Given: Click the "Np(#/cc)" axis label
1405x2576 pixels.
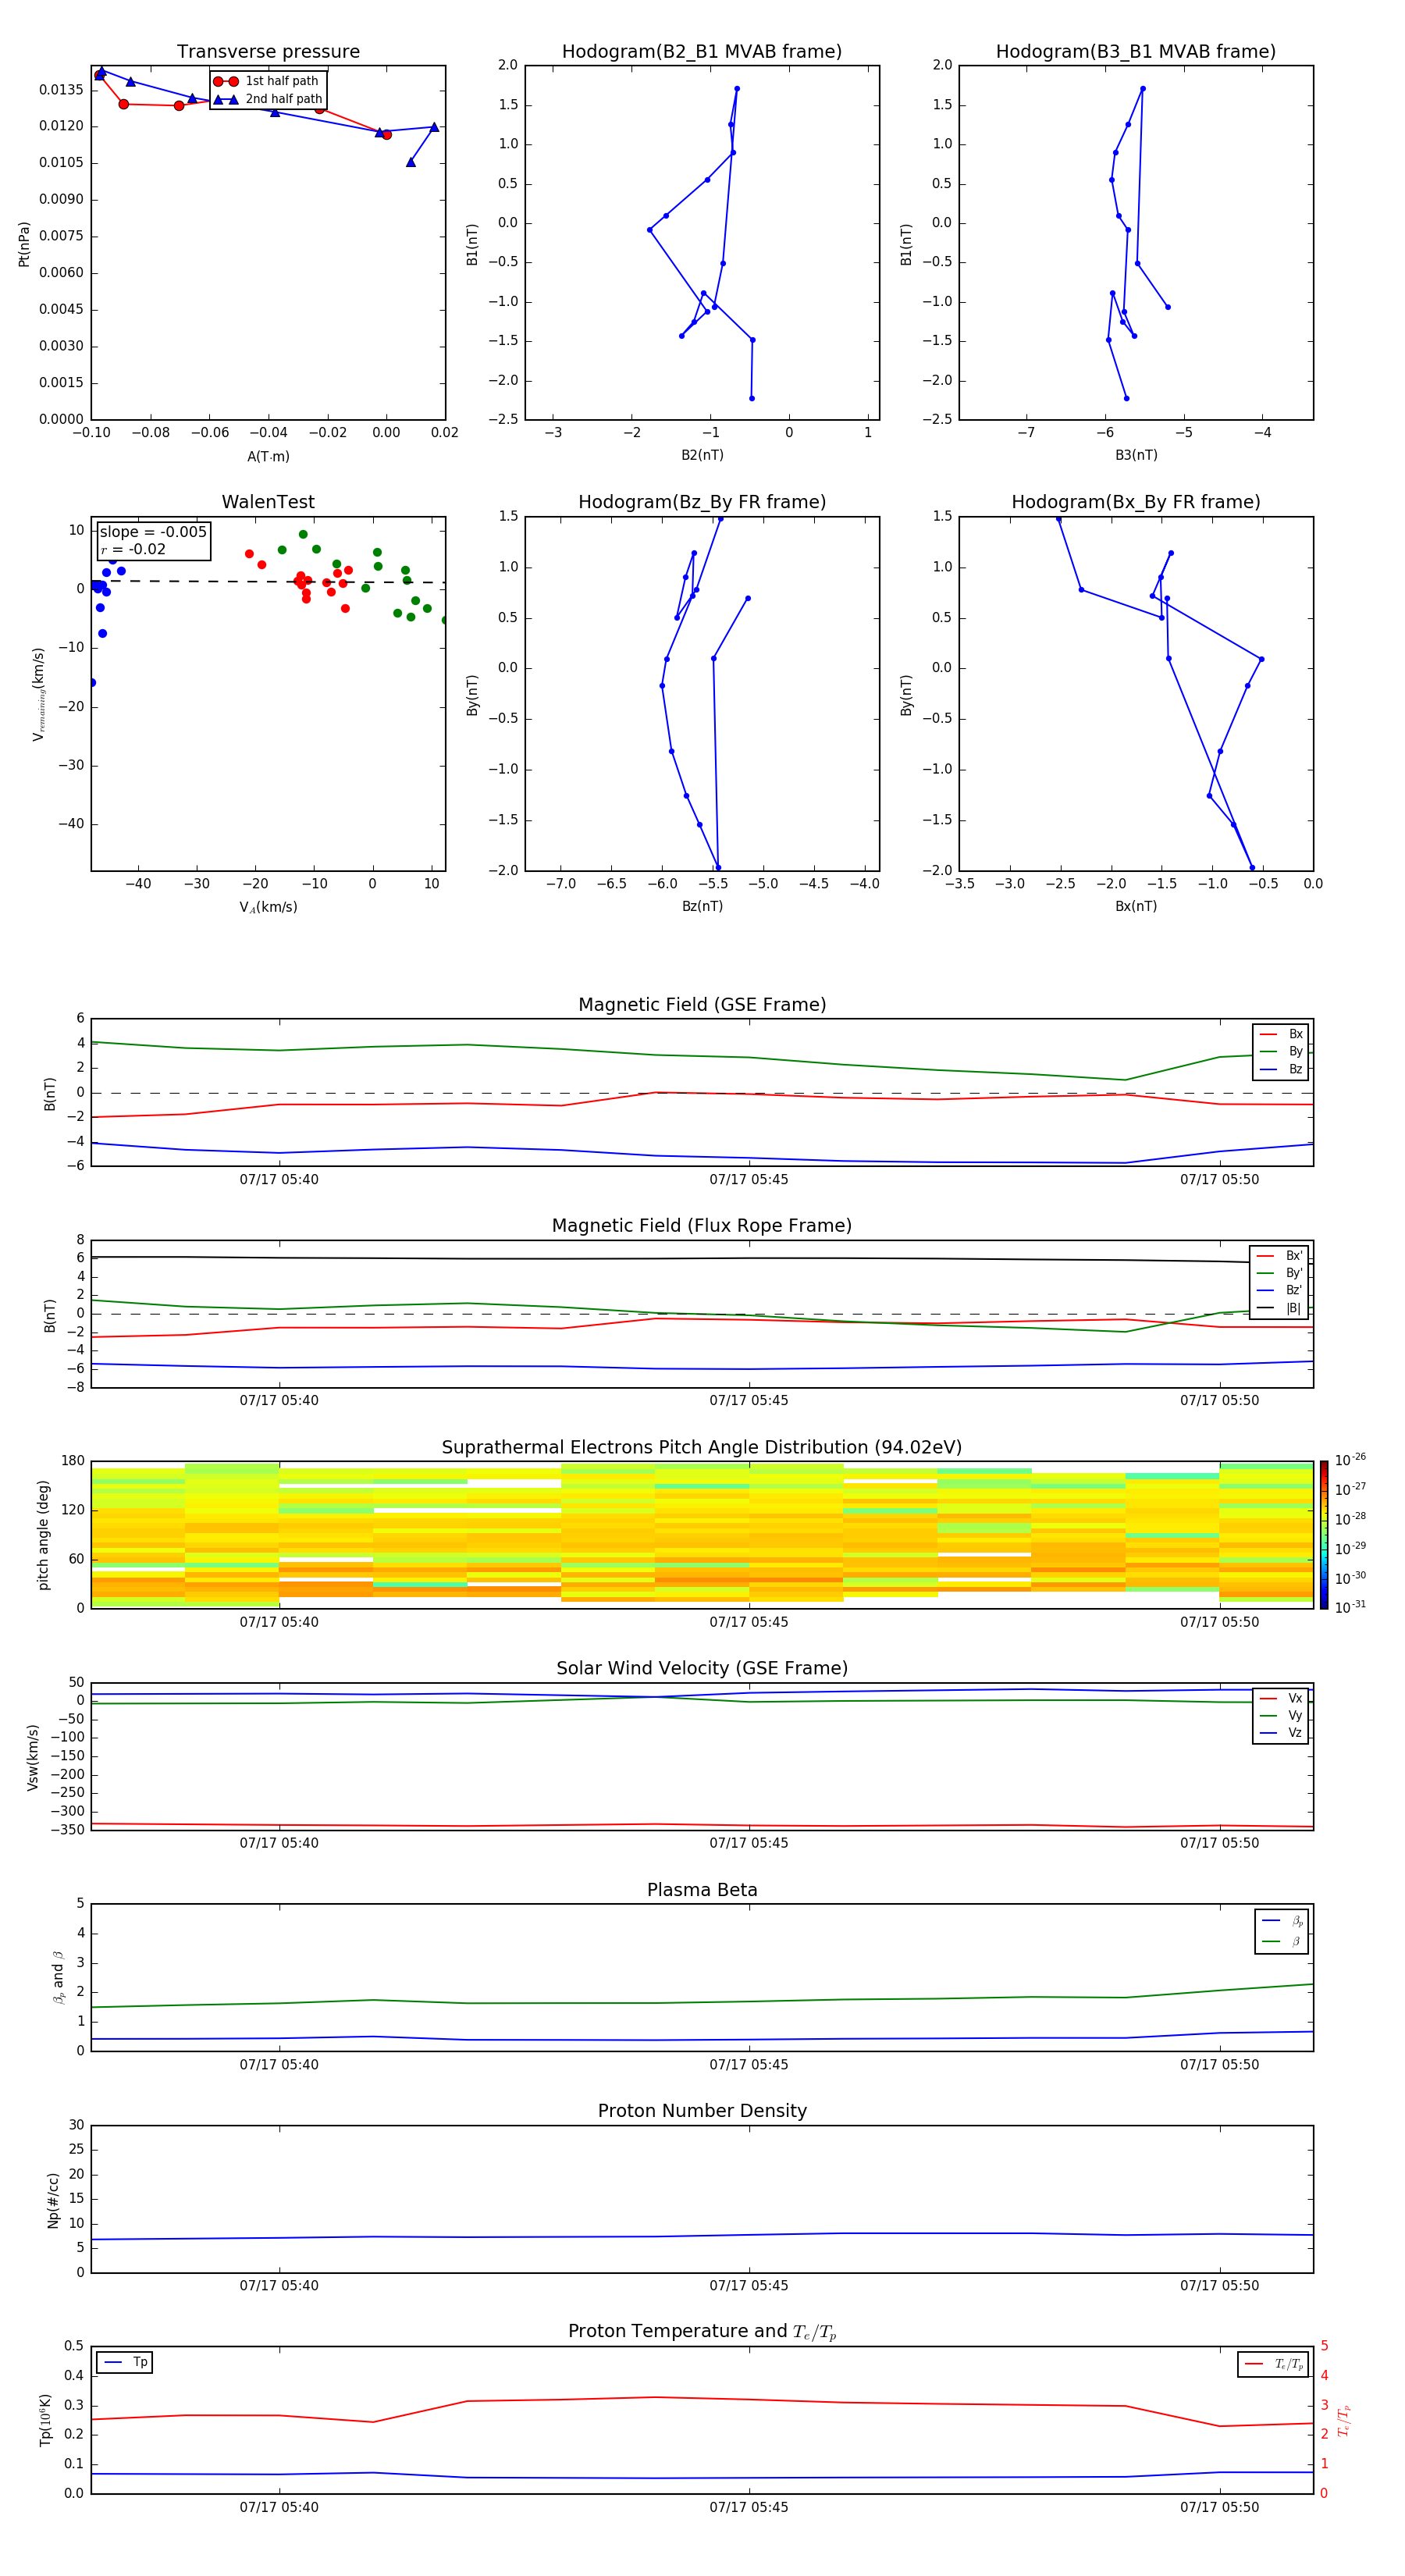Looking at the screenshot, I should 52,2200.
